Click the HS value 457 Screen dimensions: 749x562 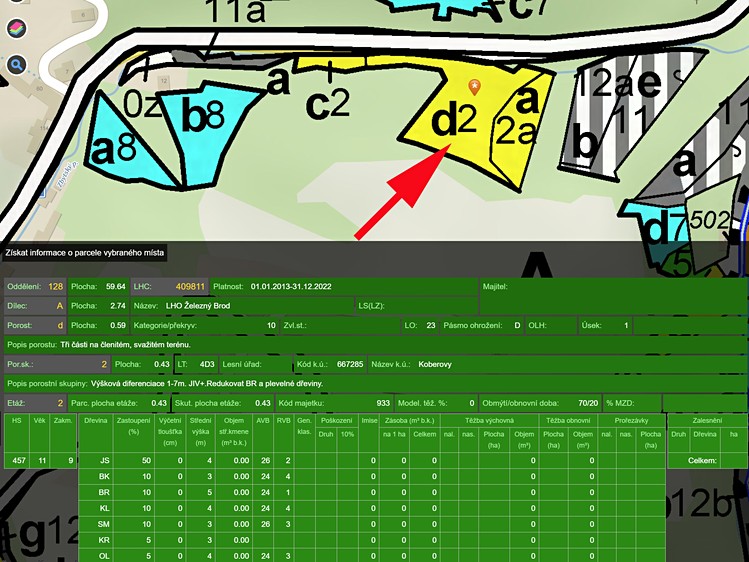point(19,461)
